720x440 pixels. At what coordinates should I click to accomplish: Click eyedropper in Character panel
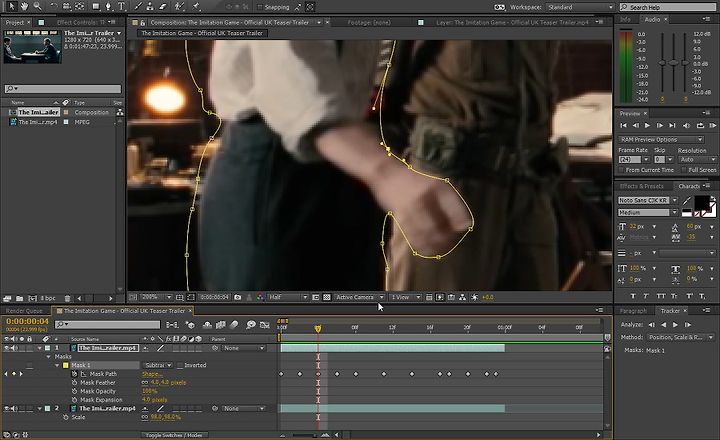click(x=686, y=201)
